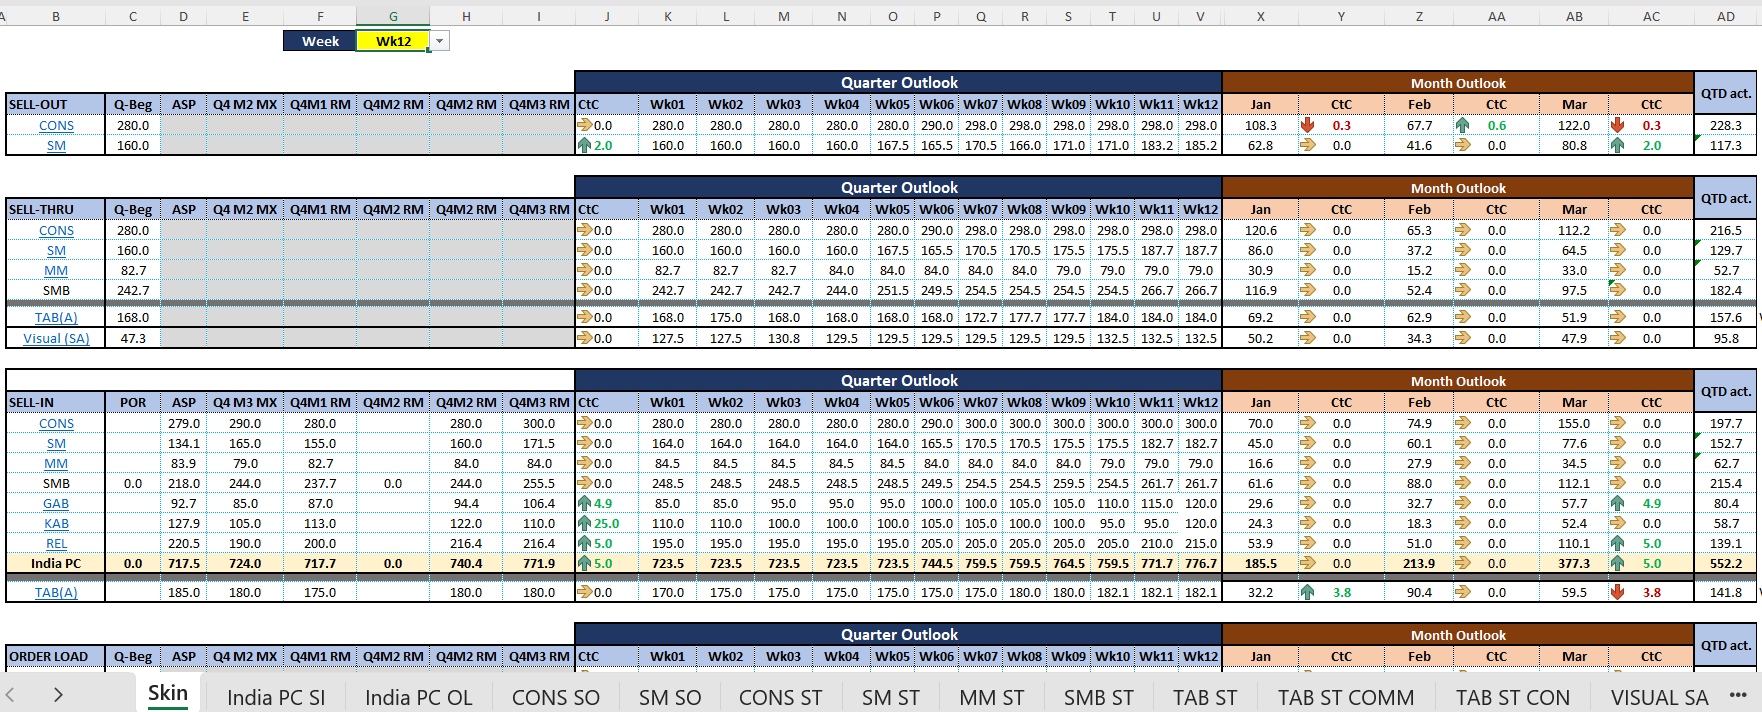This screenshot has height=712, width=1762.
Task: Open the CONS link in SELL-OUT table
Action: pyautogui.click(x=56, y=126)
